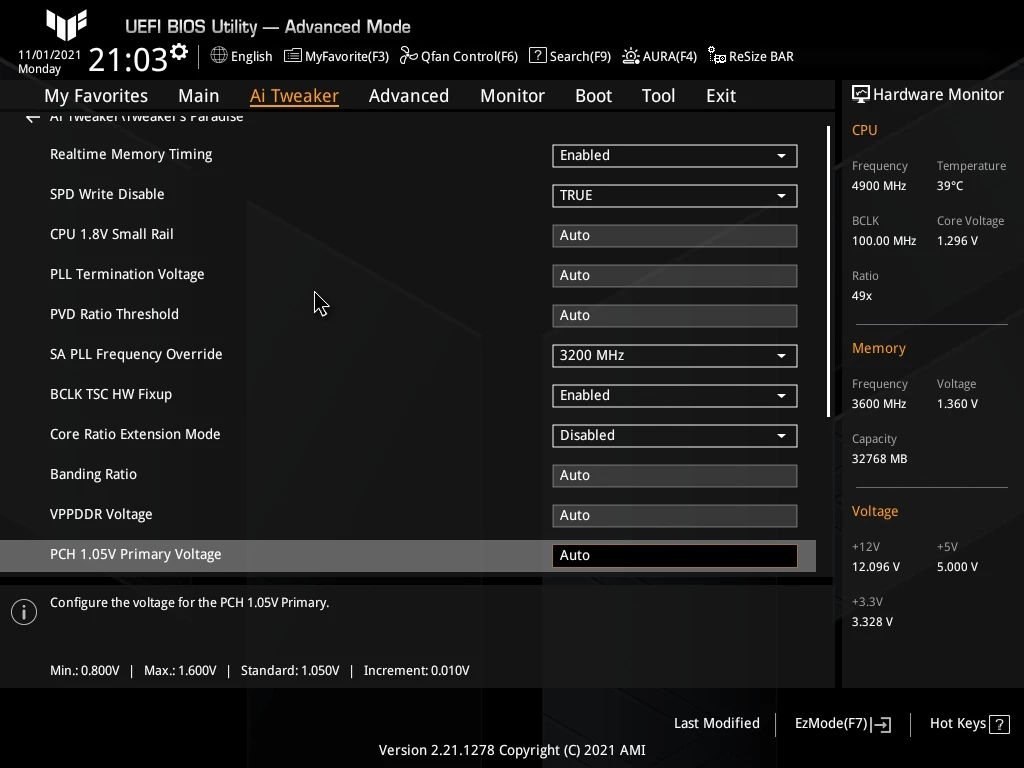This screenshot has width=1024, height=768.
Task: Click CPU 1.8V Small Rail field
Action: (x=675, y=235)
